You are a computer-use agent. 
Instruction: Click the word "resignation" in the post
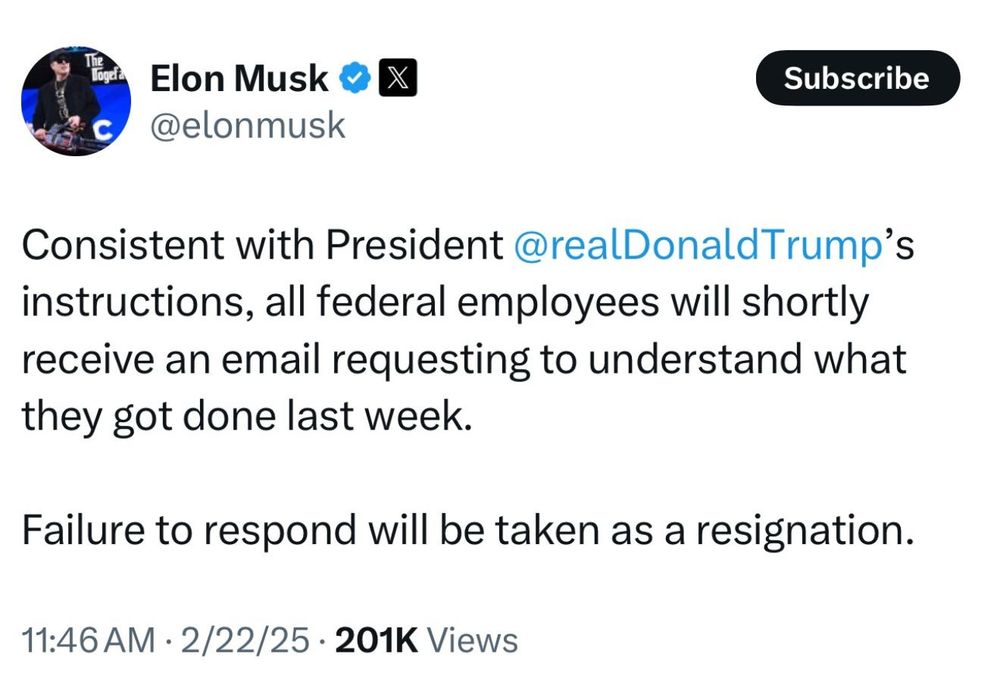(x=804, y=529)
